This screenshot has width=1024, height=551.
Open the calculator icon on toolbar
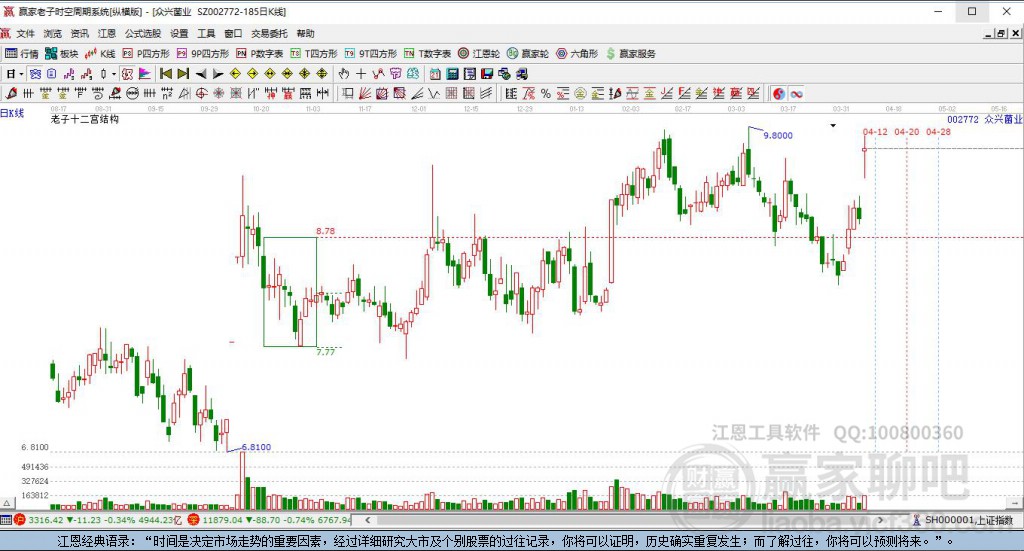coord(452,74)
